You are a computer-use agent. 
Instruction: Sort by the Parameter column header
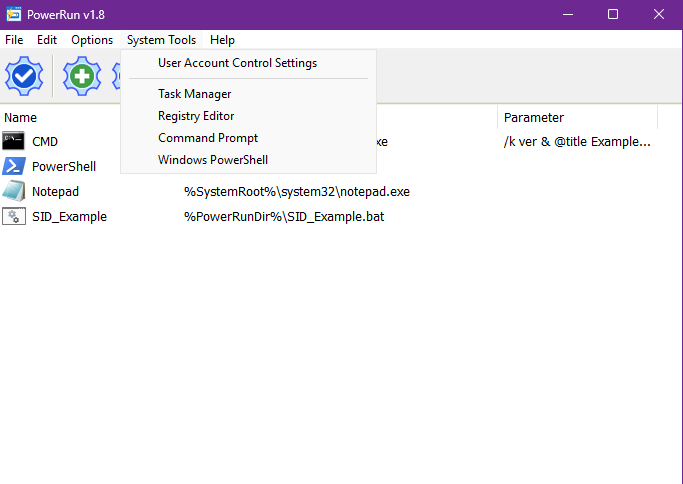point(534,118)
